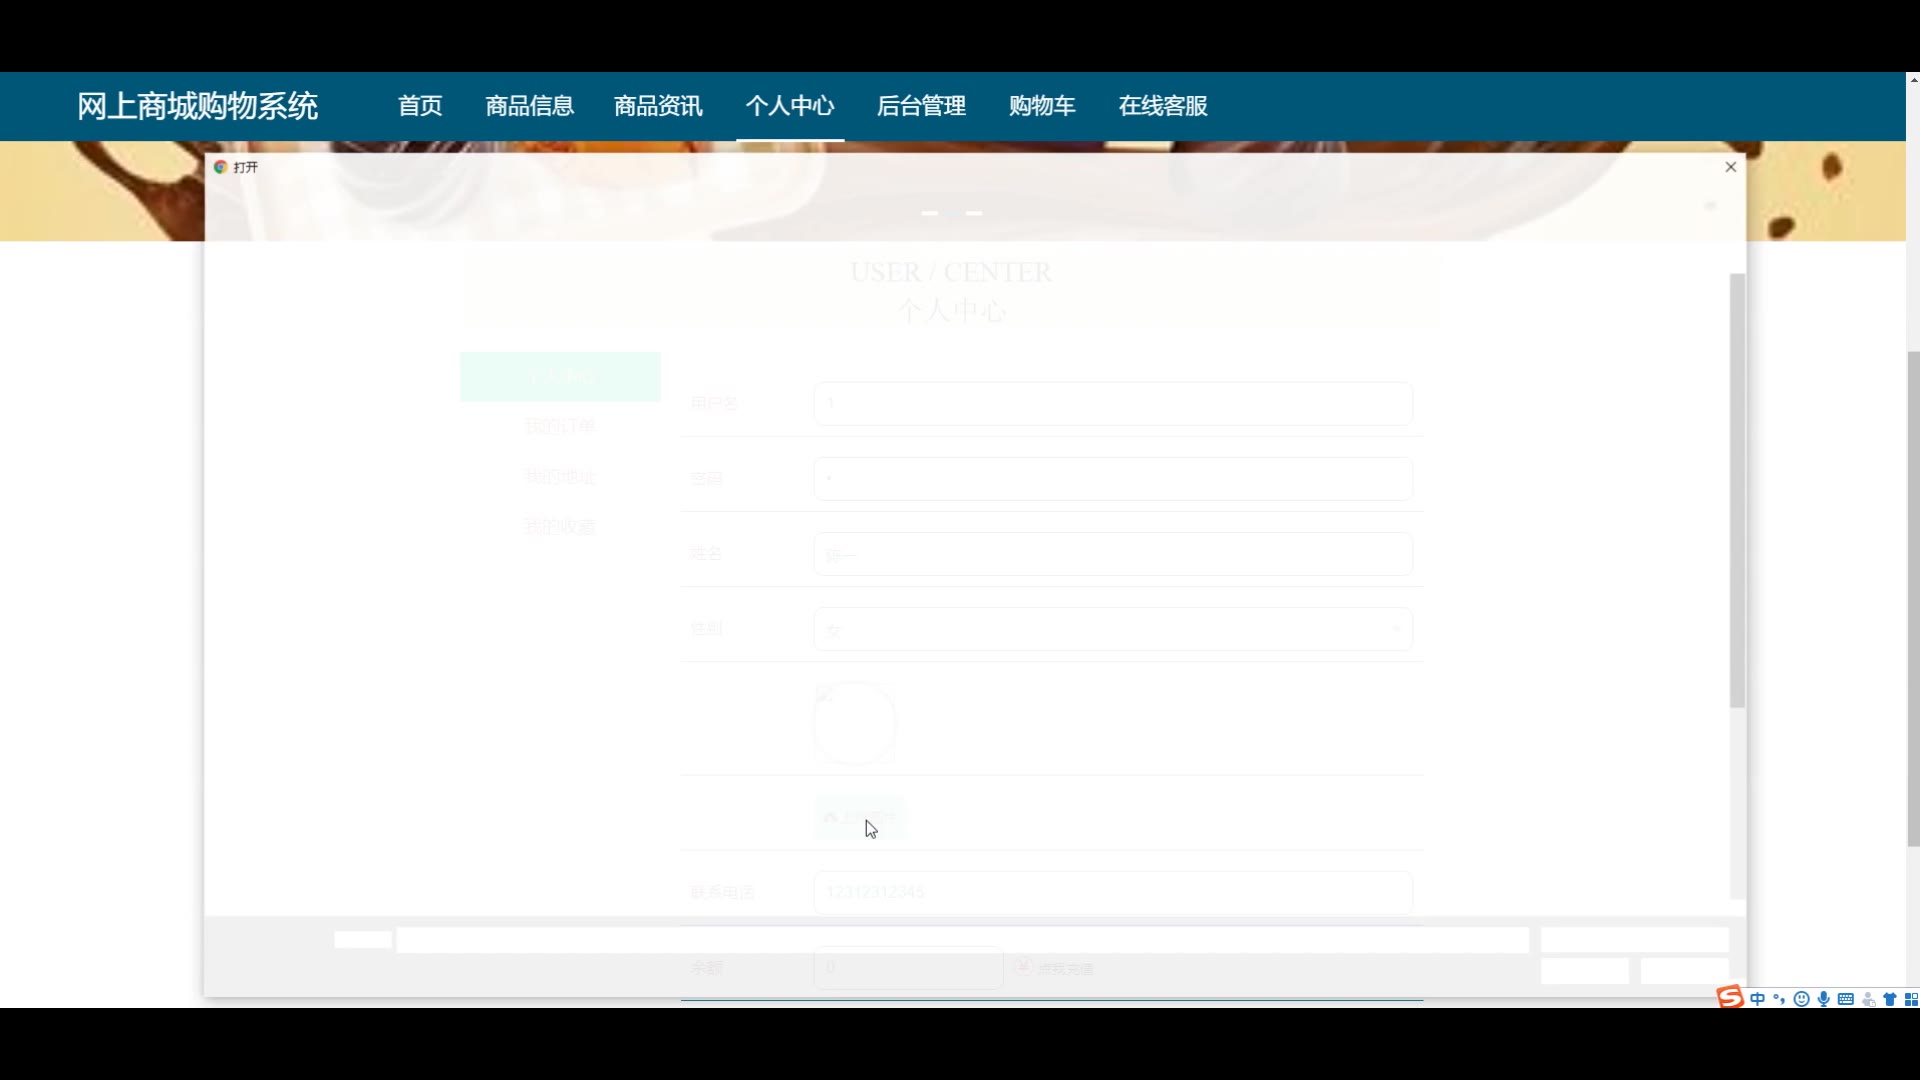Open the IME skin shirt icon
The height and width of the screenshot is (1080, 1920).
(1890, 999)
